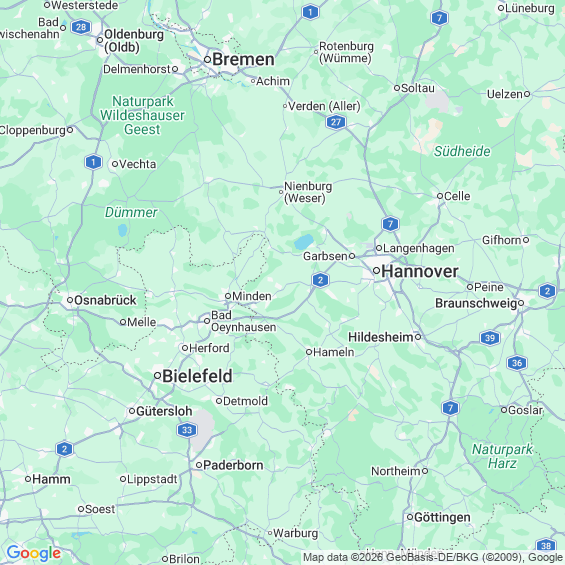
Task: Click the A28 highway shield near Oldenburg
Action: [x=81, y=27]
